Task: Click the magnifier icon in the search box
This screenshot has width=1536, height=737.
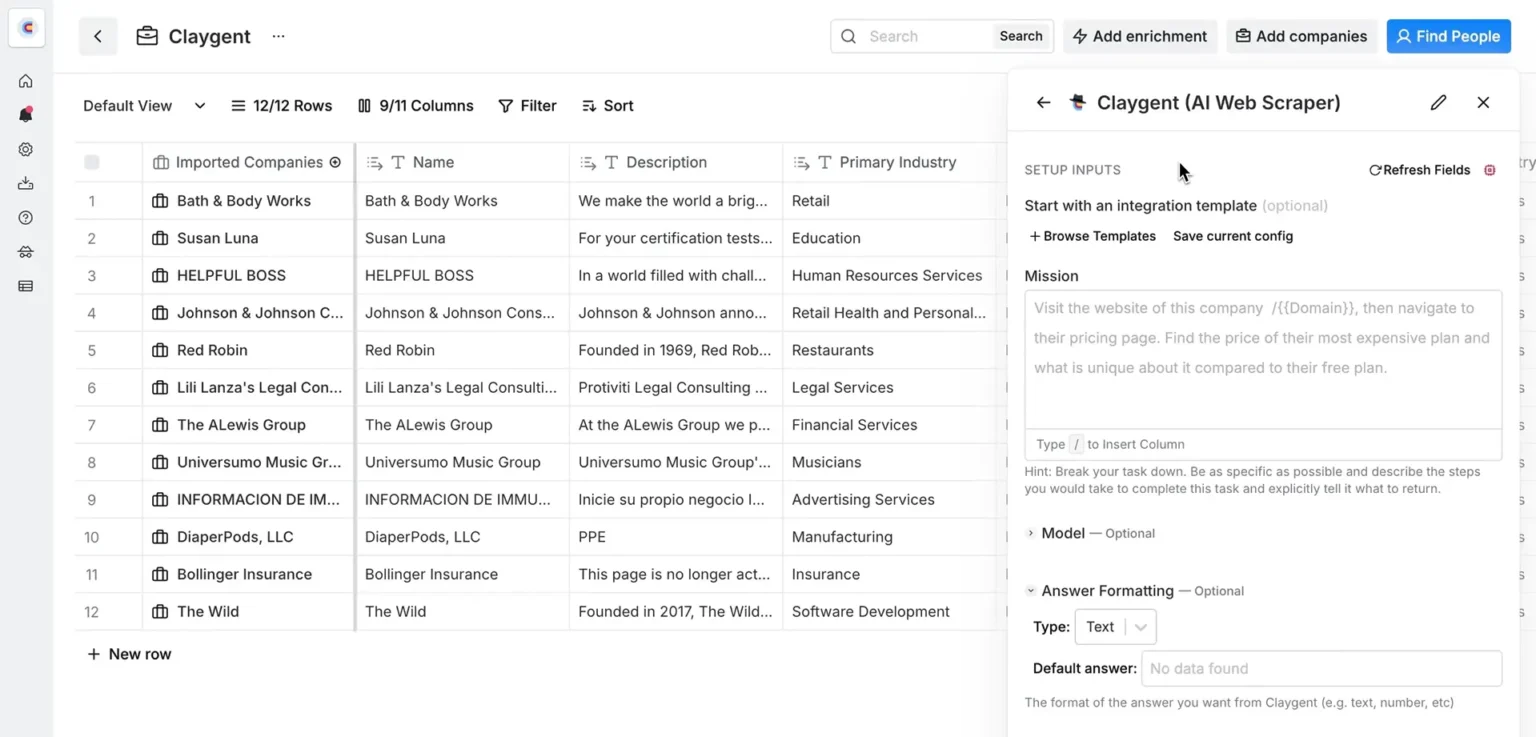Action: pos(849,36)
